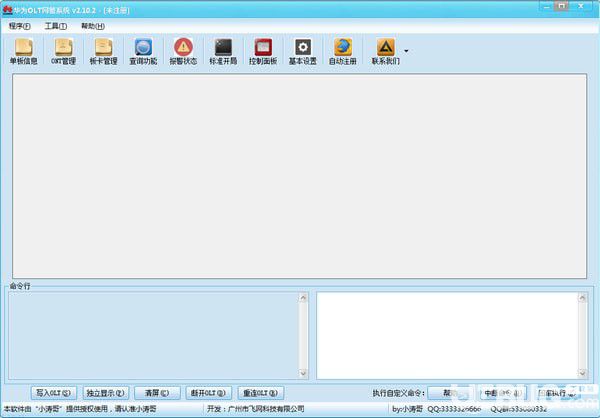
Task: Click scroll-down arrow of left command panel
Action: pyautogui.click(x=303, y=373)
